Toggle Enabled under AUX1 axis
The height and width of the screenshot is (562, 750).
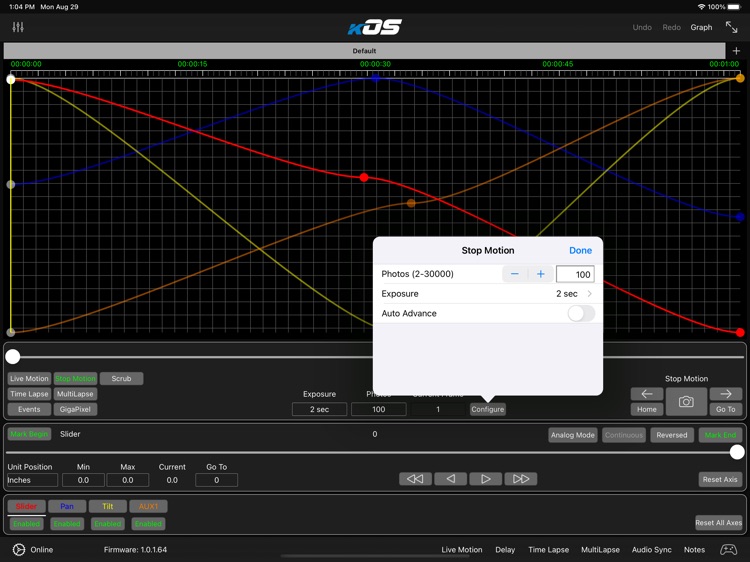(x=148, y=524)
